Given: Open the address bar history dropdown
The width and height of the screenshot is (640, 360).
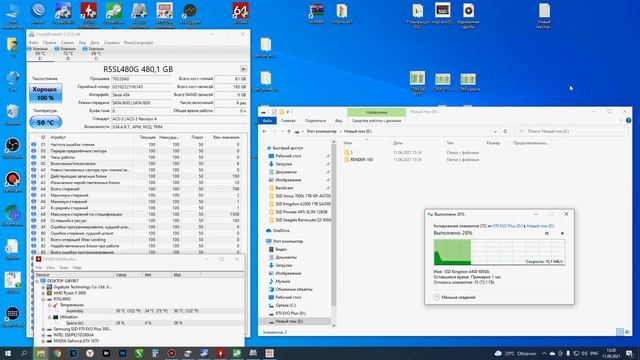Looking at the screenshot, I should 495,131.
